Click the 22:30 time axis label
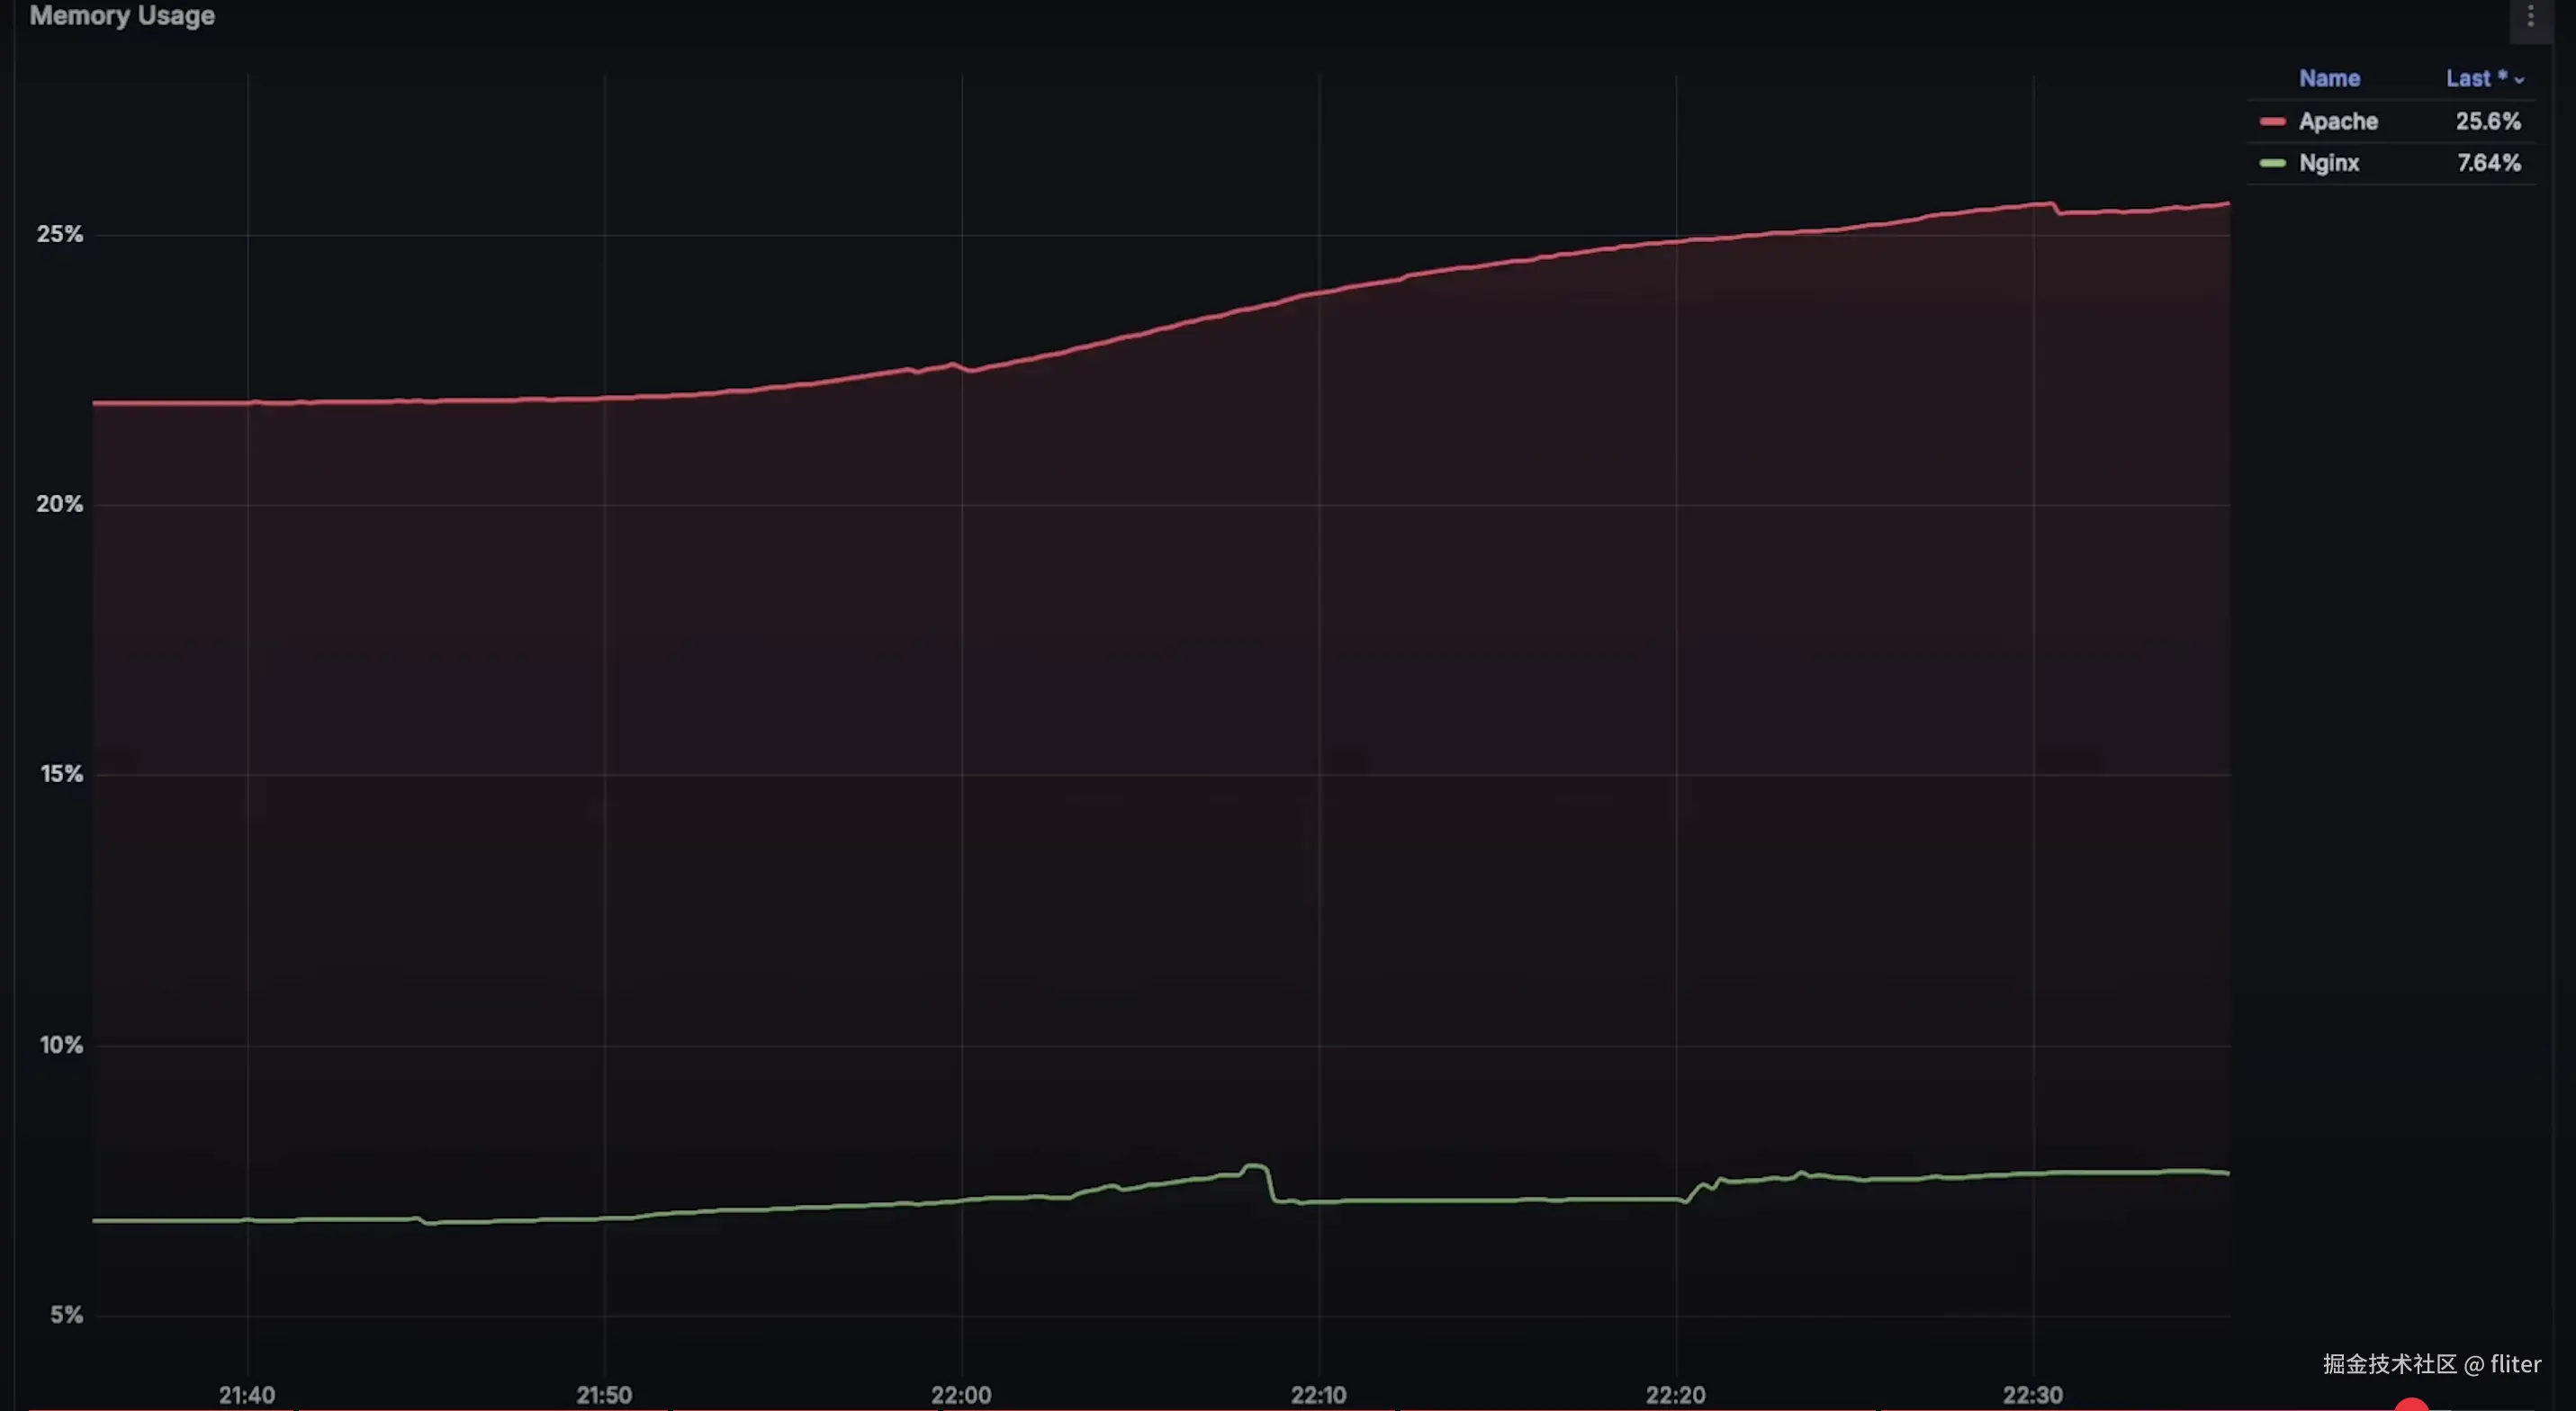The height and width of the screenshot is (1411, 2576). coord(2032,1394)
